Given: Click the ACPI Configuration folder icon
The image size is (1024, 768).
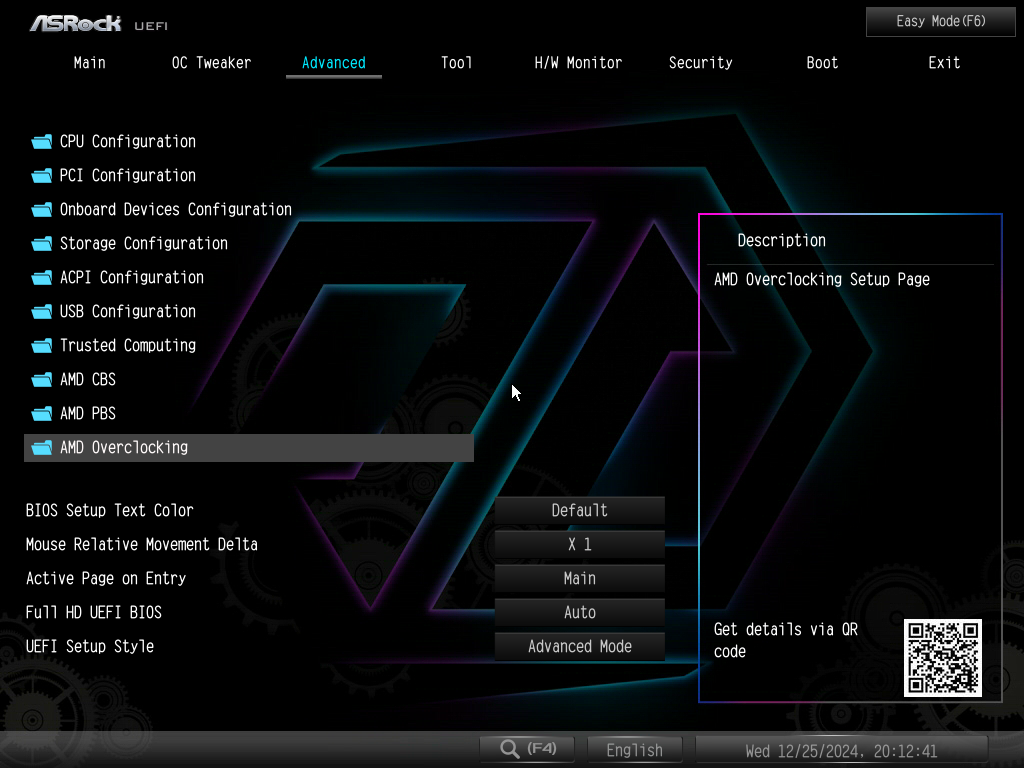Looking at the screenshot, I should coord(42,278).
